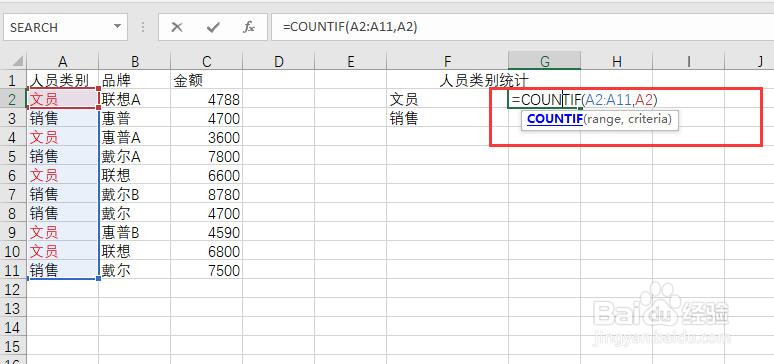
Task: Click the Name Box showing SEARCH
Action: [66, 27]
